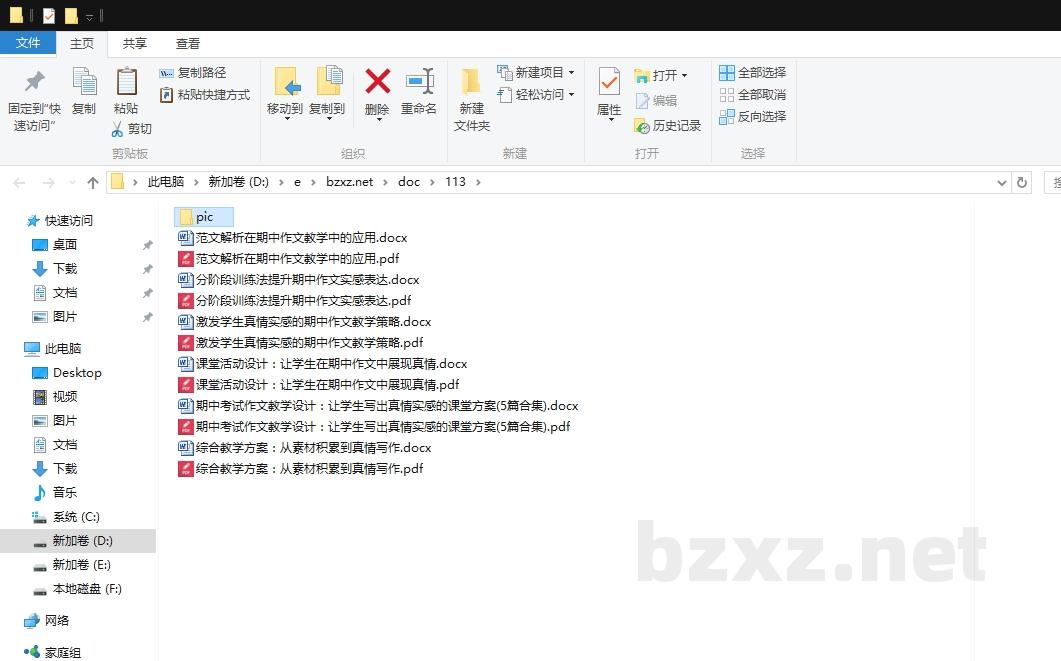The width and height of the screenshot is (1061, 661).
Task: Click the Cut scissors icon
Action: click(x=118, y=129)
